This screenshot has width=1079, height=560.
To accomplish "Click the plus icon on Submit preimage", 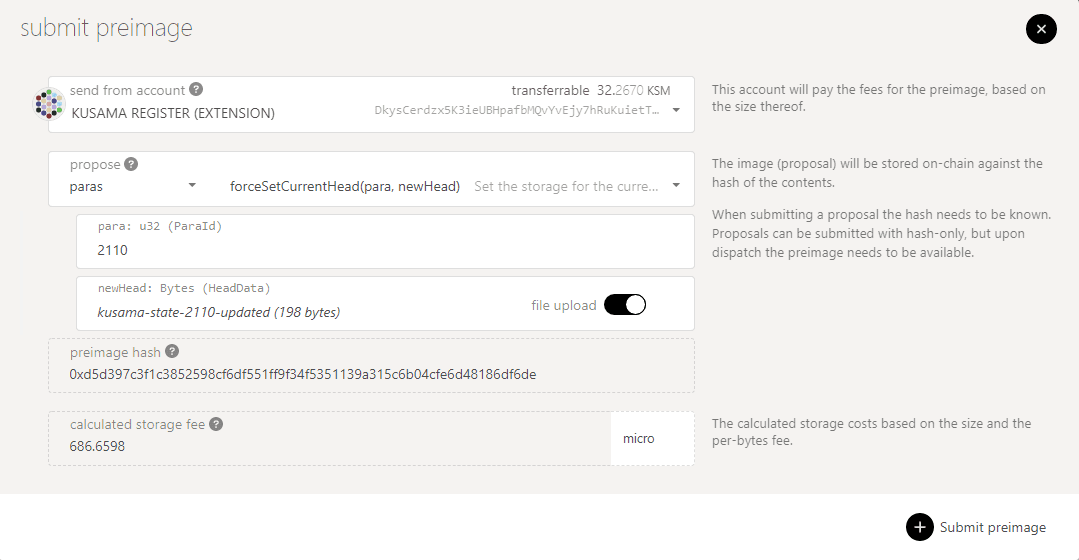I will pyautogui.click(x=919, y=527).
